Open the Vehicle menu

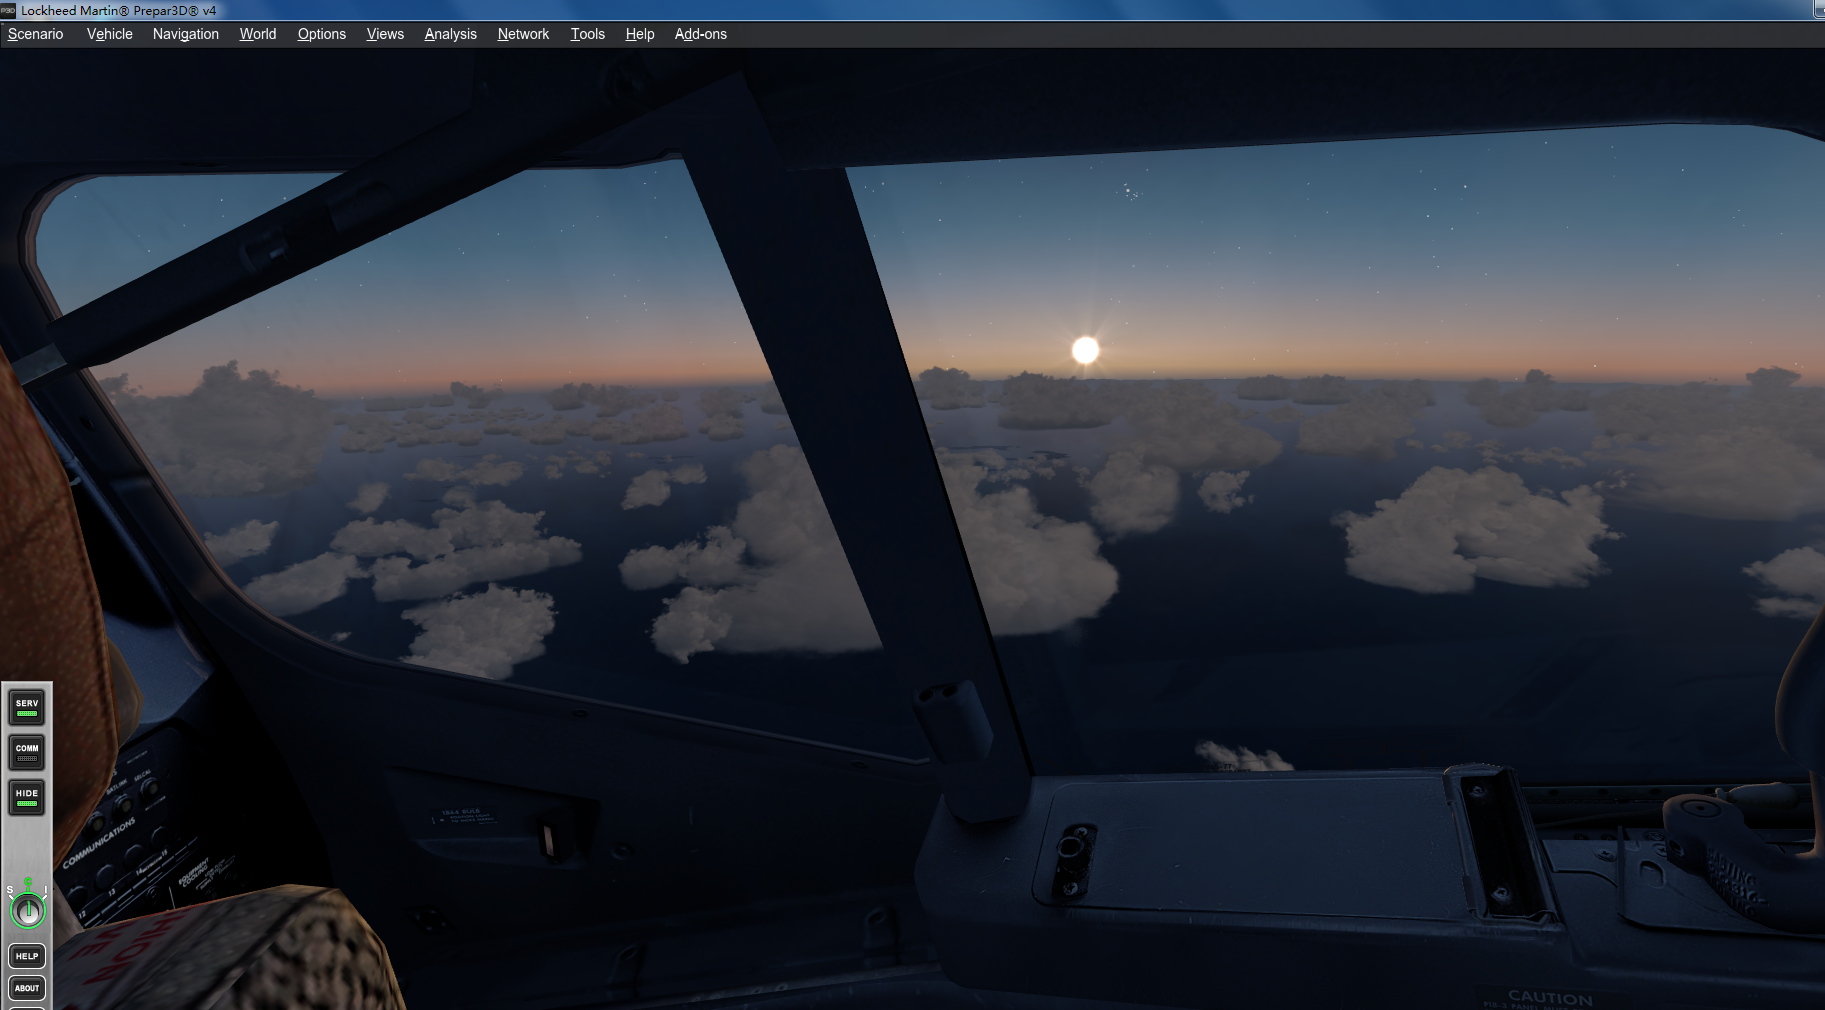click(x=108, y=33)
